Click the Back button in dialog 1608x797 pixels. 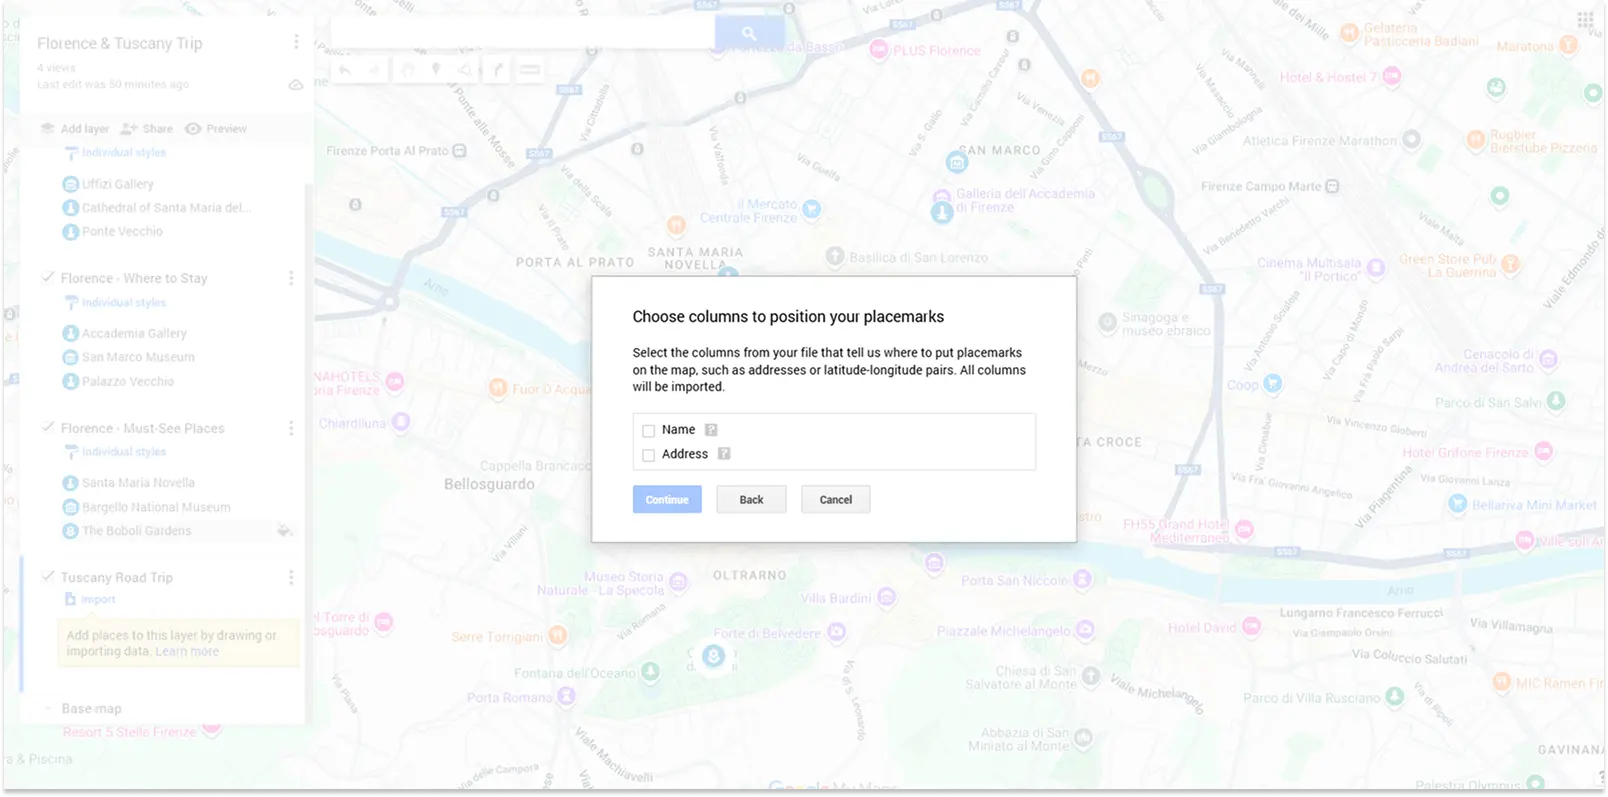(751, 500)
